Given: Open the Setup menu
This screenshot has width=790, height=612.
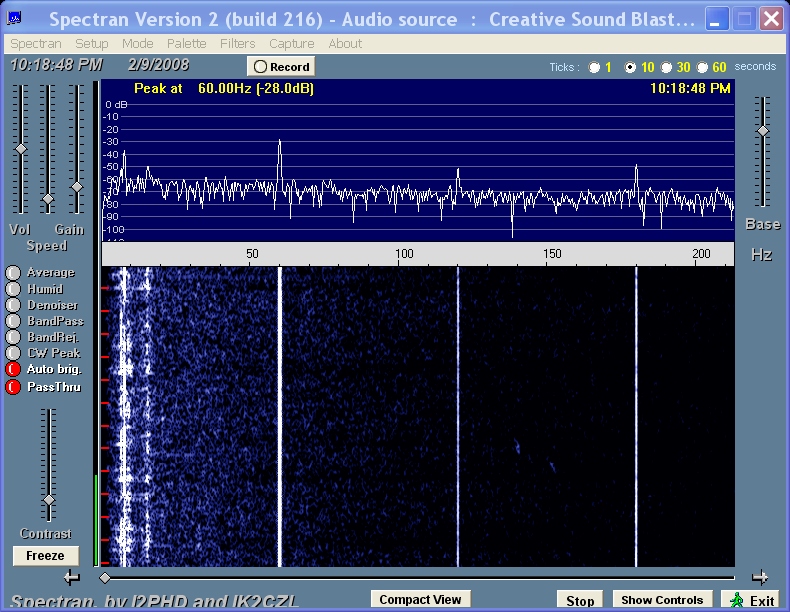Looking at the screenshot, I should (92, 44).
